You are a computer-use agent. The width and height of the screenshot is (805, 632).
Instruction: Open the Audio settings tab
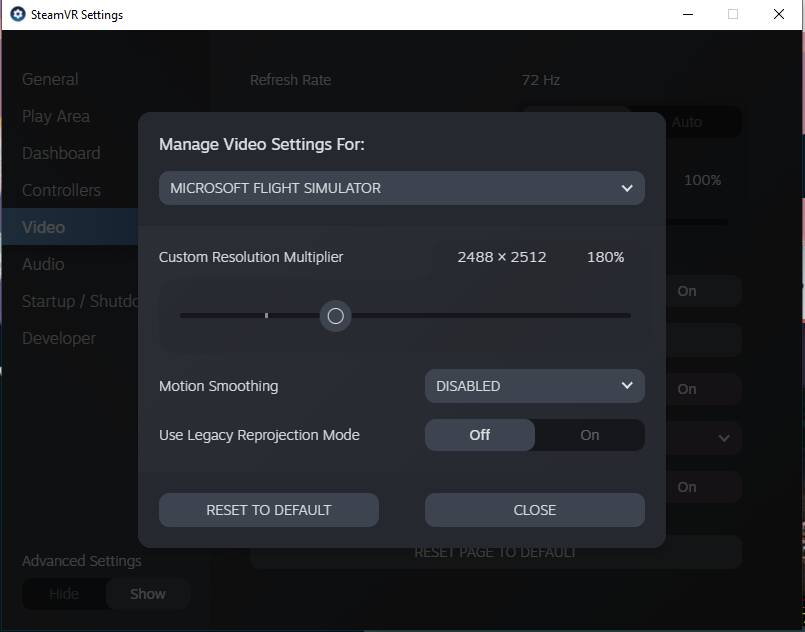coord(43,264)
